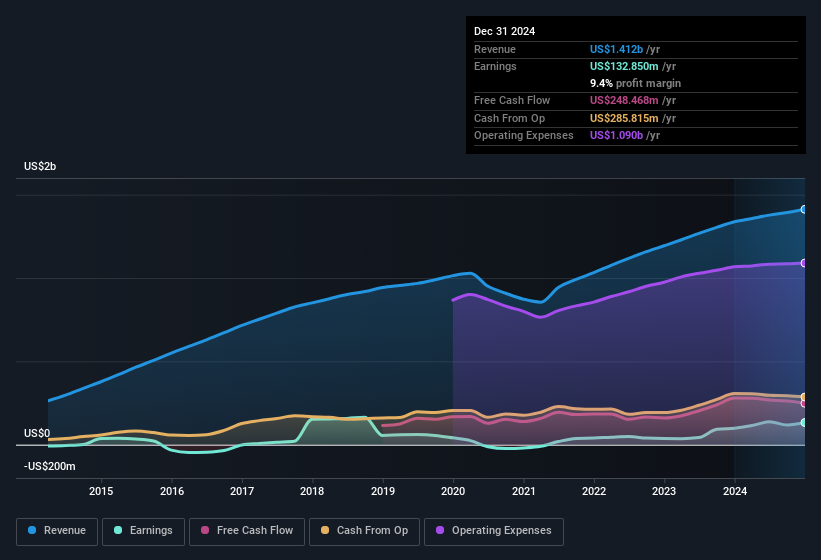Click the Operating Expenses endpoint marker
The image size is (821, 560).
[804, 263]
